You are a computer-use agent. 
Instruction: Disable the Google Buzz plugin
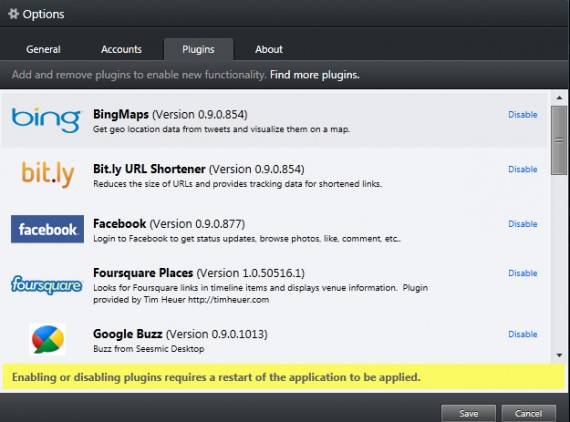coord(522,334)
